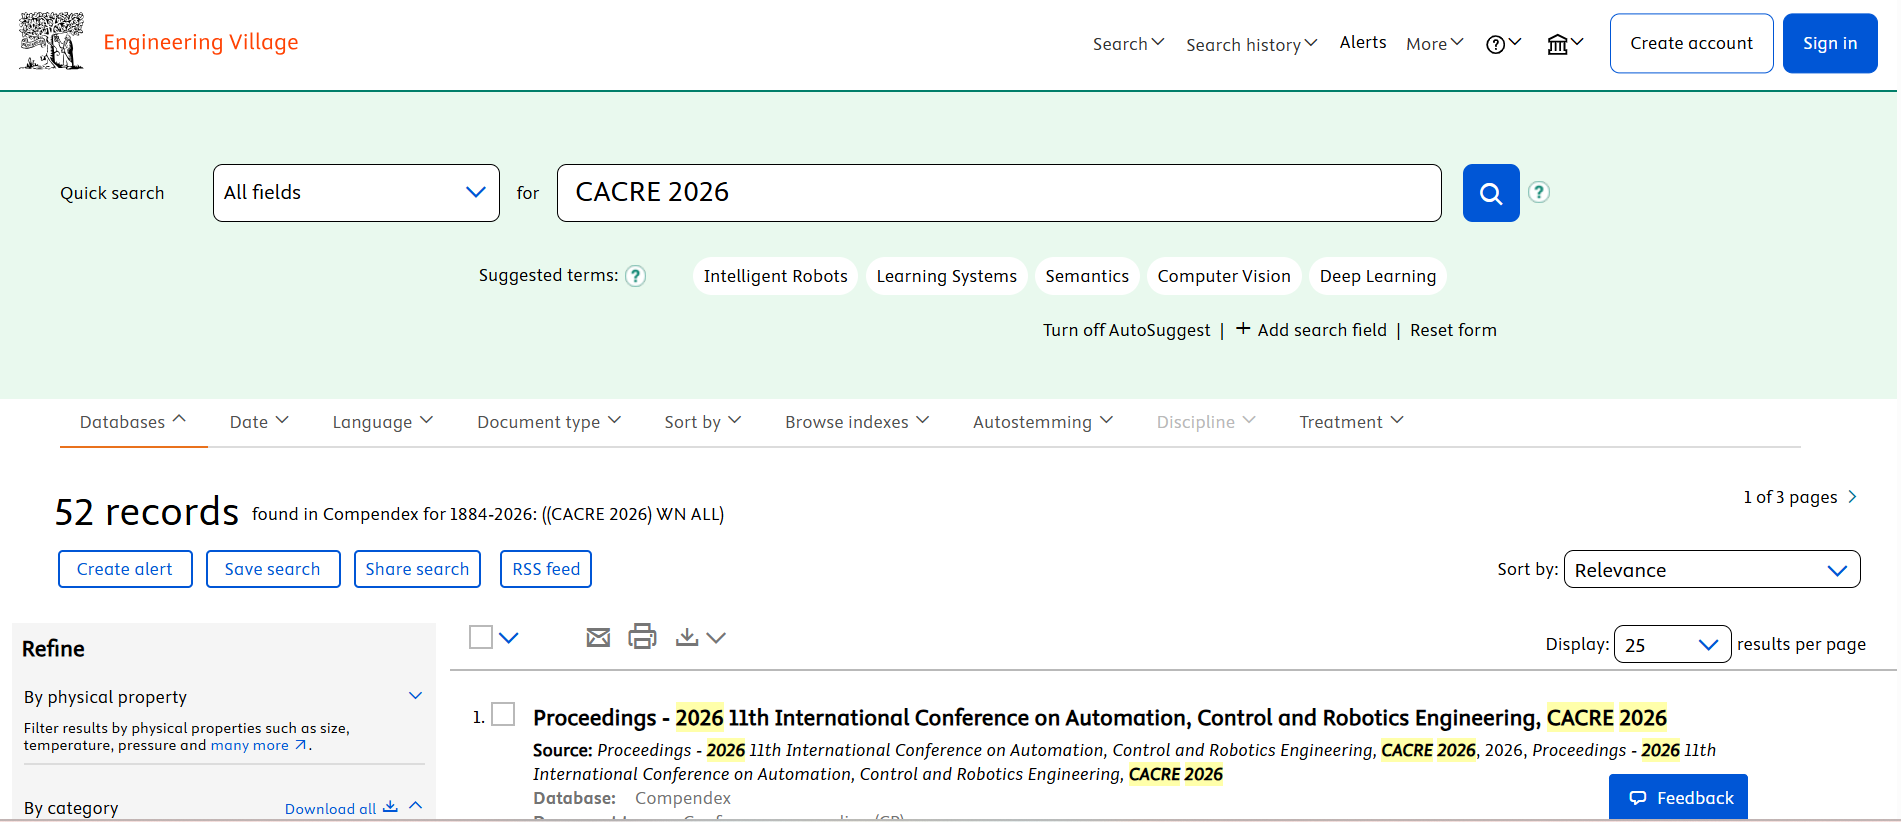Open the Treatment tab
The width and height of the screenshot is (1901, 822).
coord(1351,422)
